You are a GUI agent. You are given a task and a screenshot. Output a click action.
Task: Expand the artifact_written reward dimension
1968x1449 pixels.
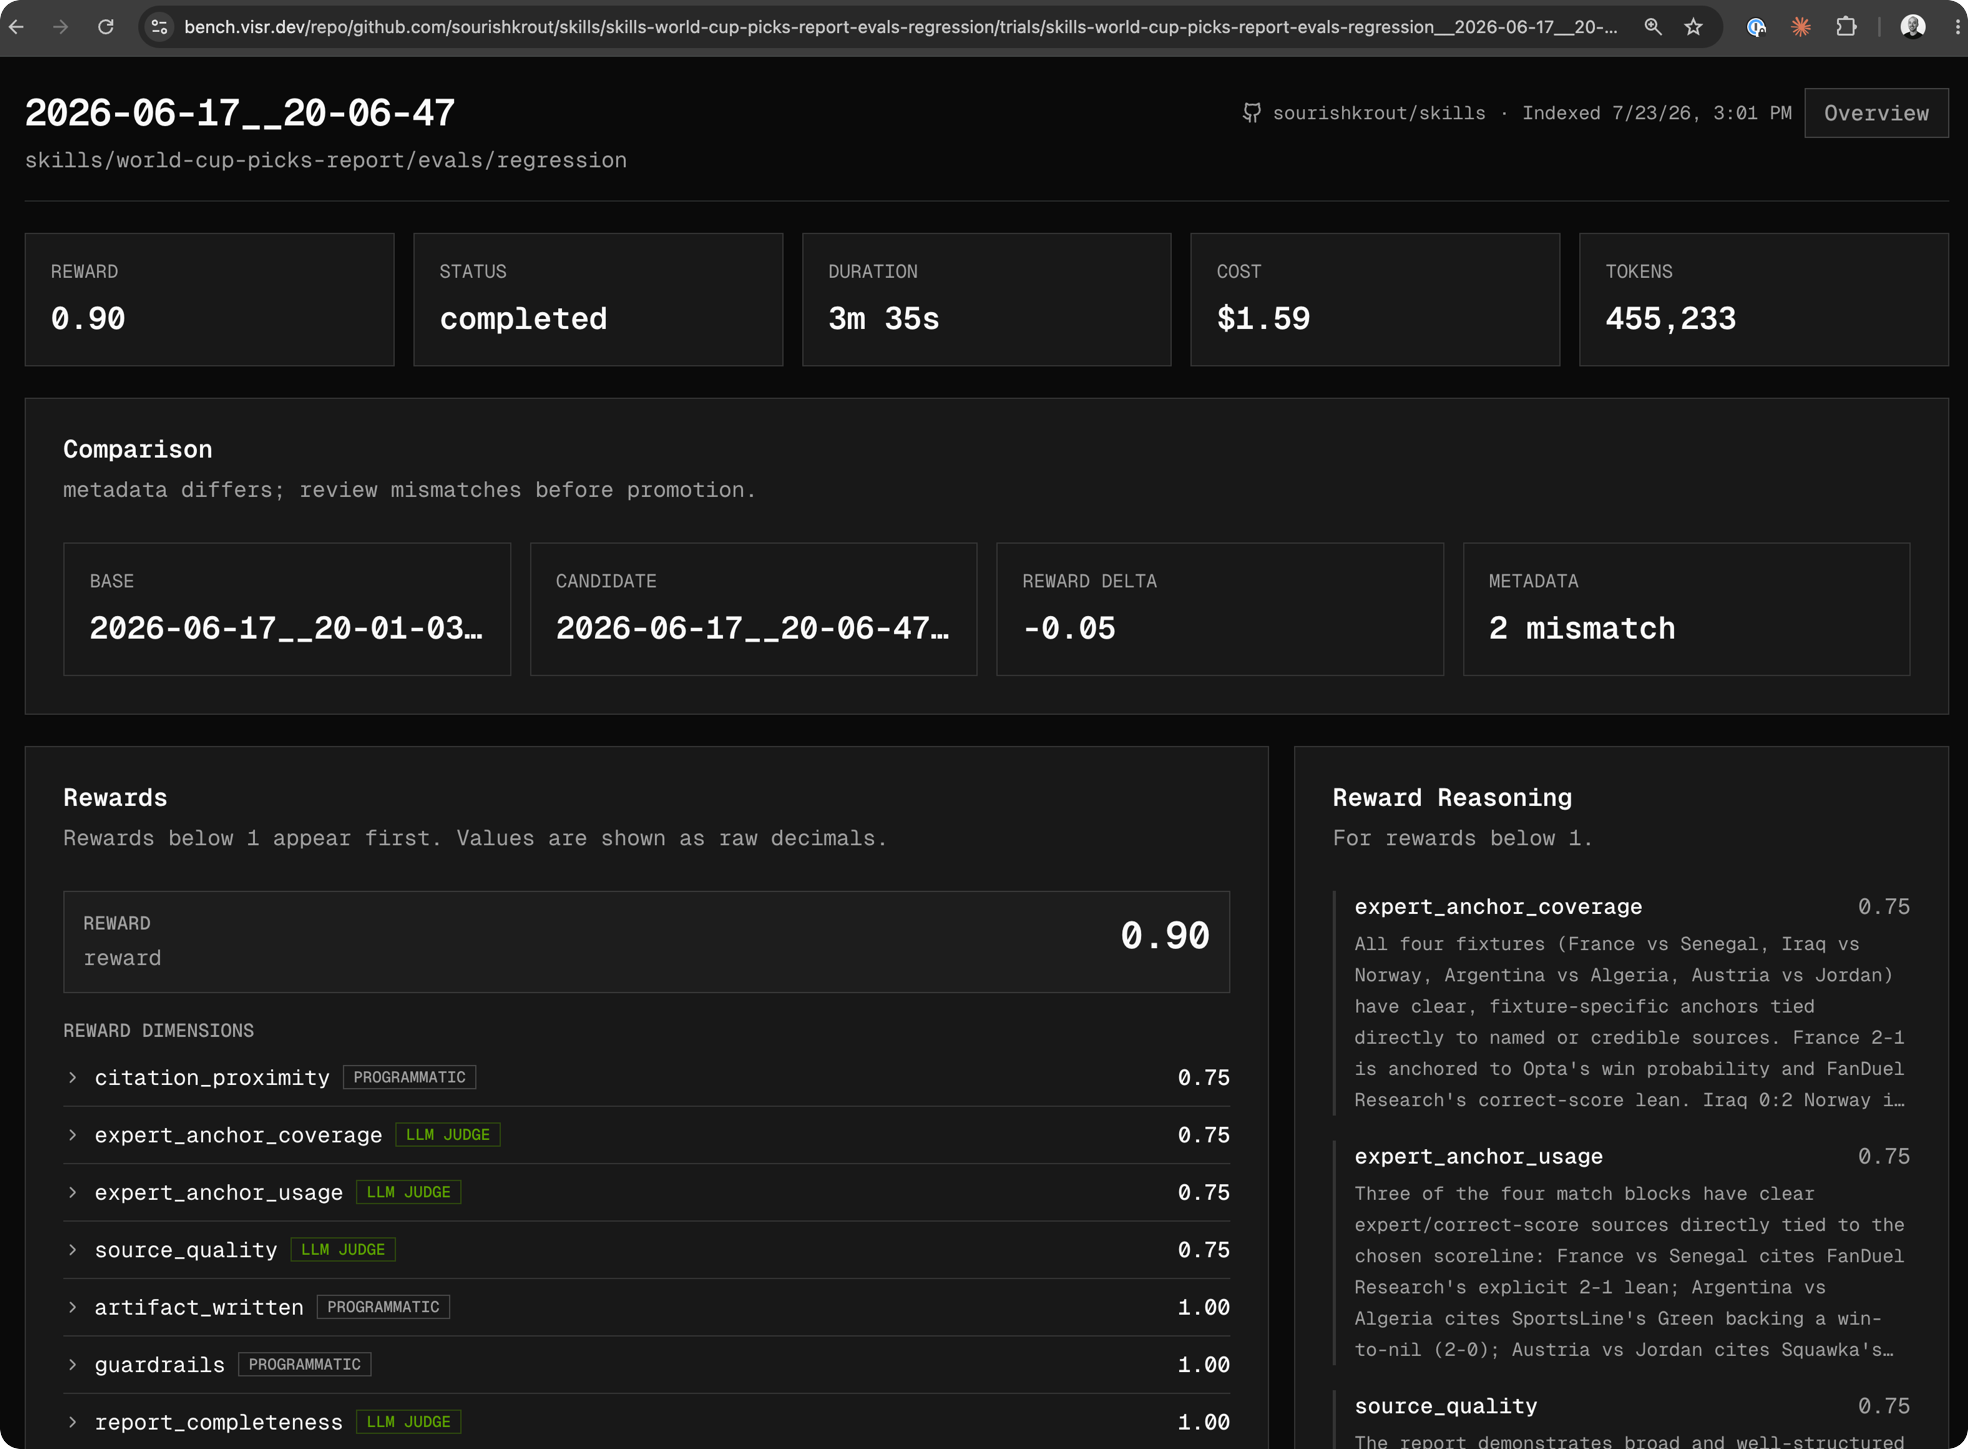646,1307
